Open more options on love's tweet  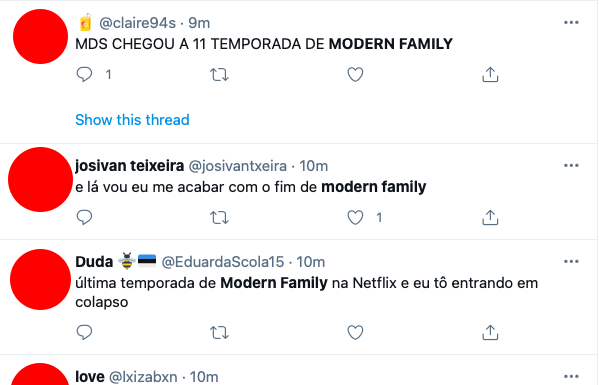[571, 376]
